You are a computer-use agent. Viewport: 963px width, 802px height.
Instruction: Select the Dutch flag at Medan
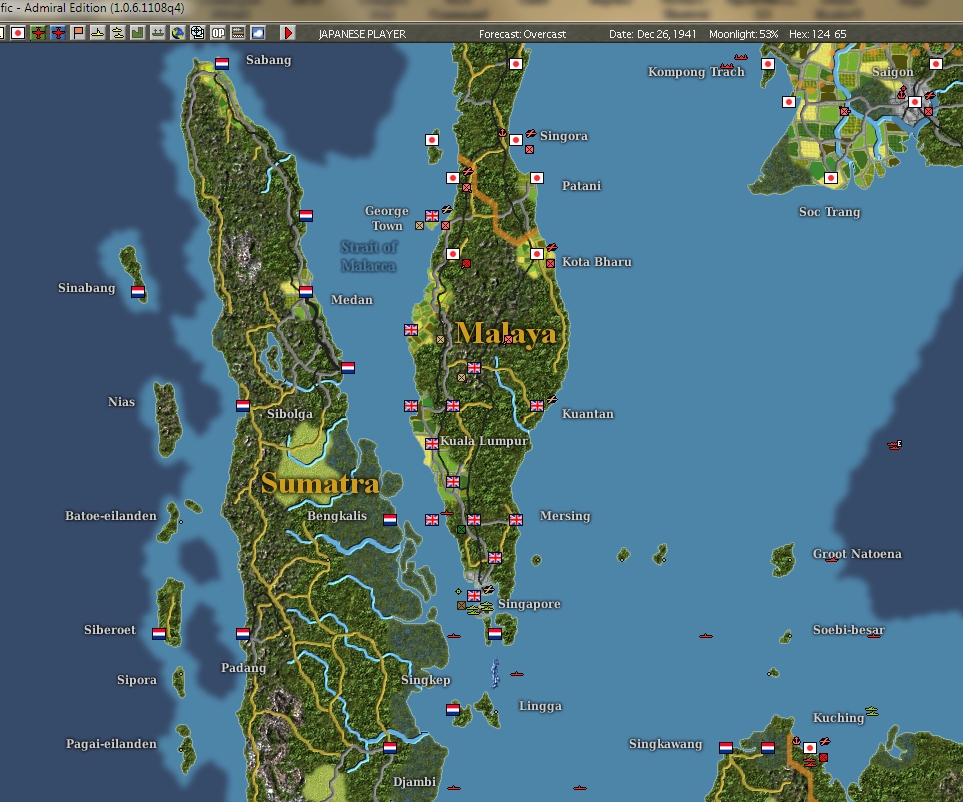[x=306, y=292]
